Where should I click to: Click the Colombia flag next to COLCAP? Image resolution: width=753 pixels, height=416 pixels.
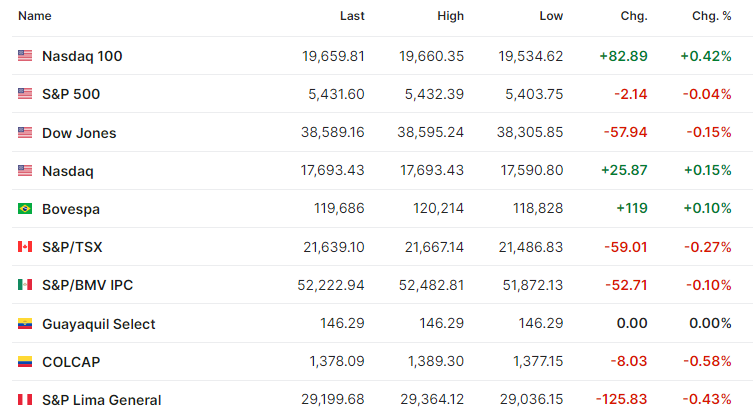25,361
